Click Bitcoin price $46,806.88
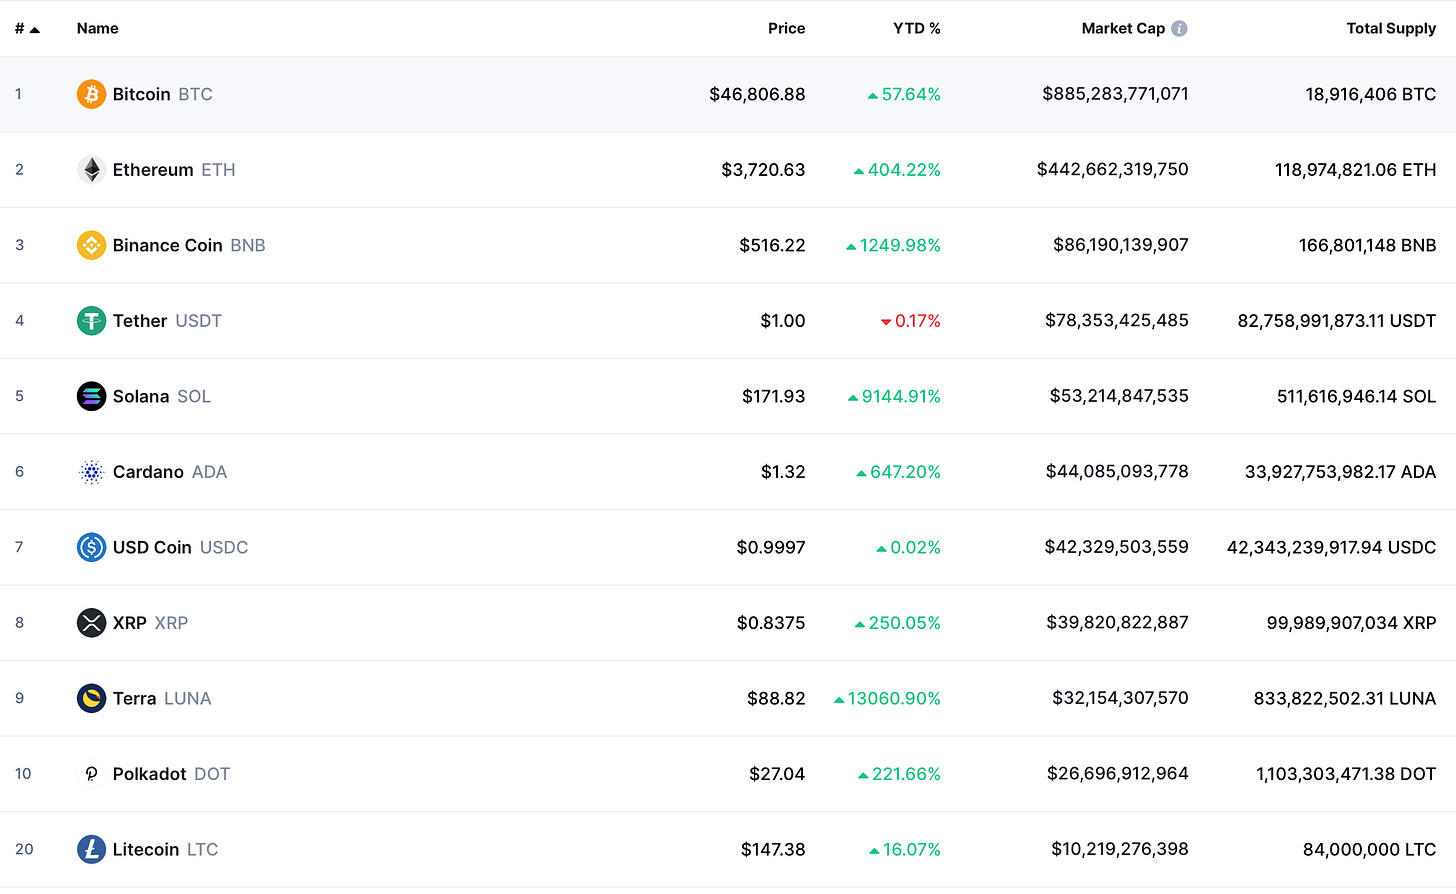The width and height of the screenshot is (1456, 894). pos(757,94)
